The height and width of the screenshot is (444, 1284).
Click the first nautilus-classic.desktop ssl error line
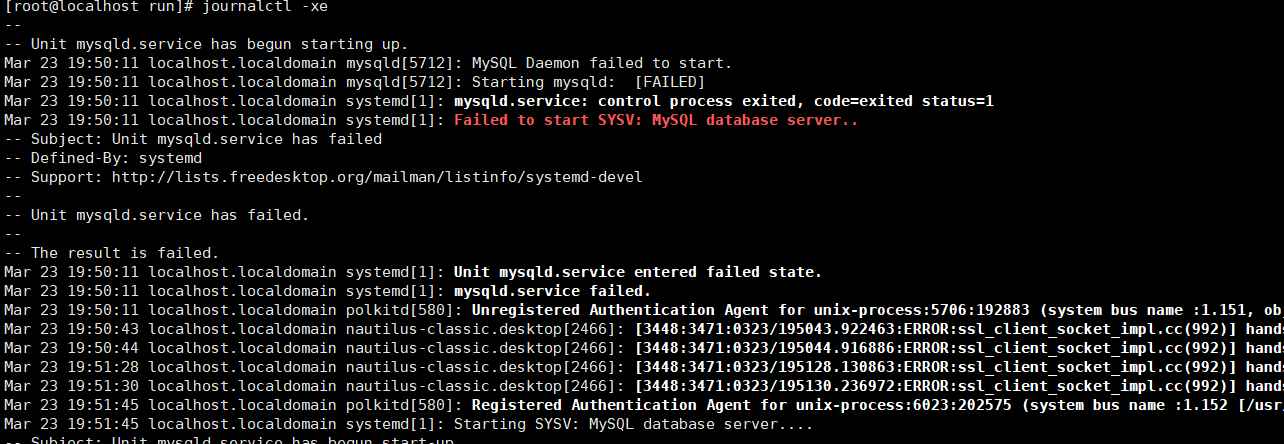coord(643,329)
